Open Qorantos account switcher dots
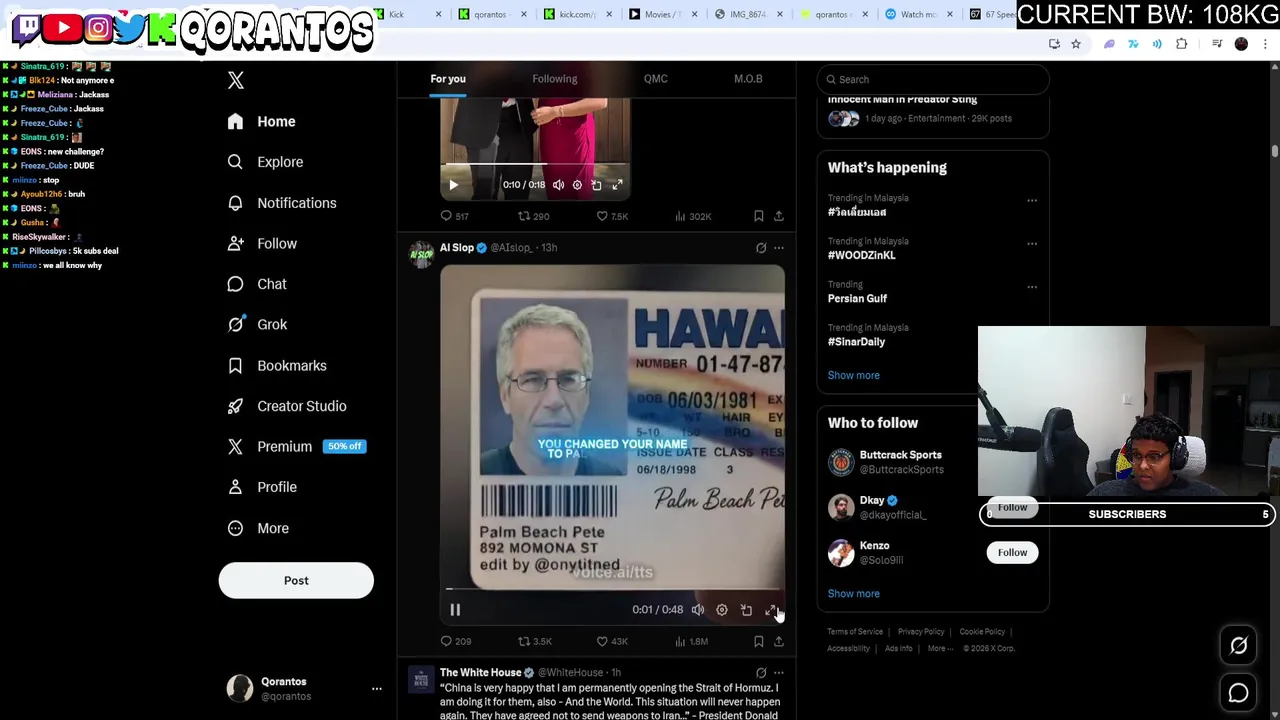 click(377, 689)
